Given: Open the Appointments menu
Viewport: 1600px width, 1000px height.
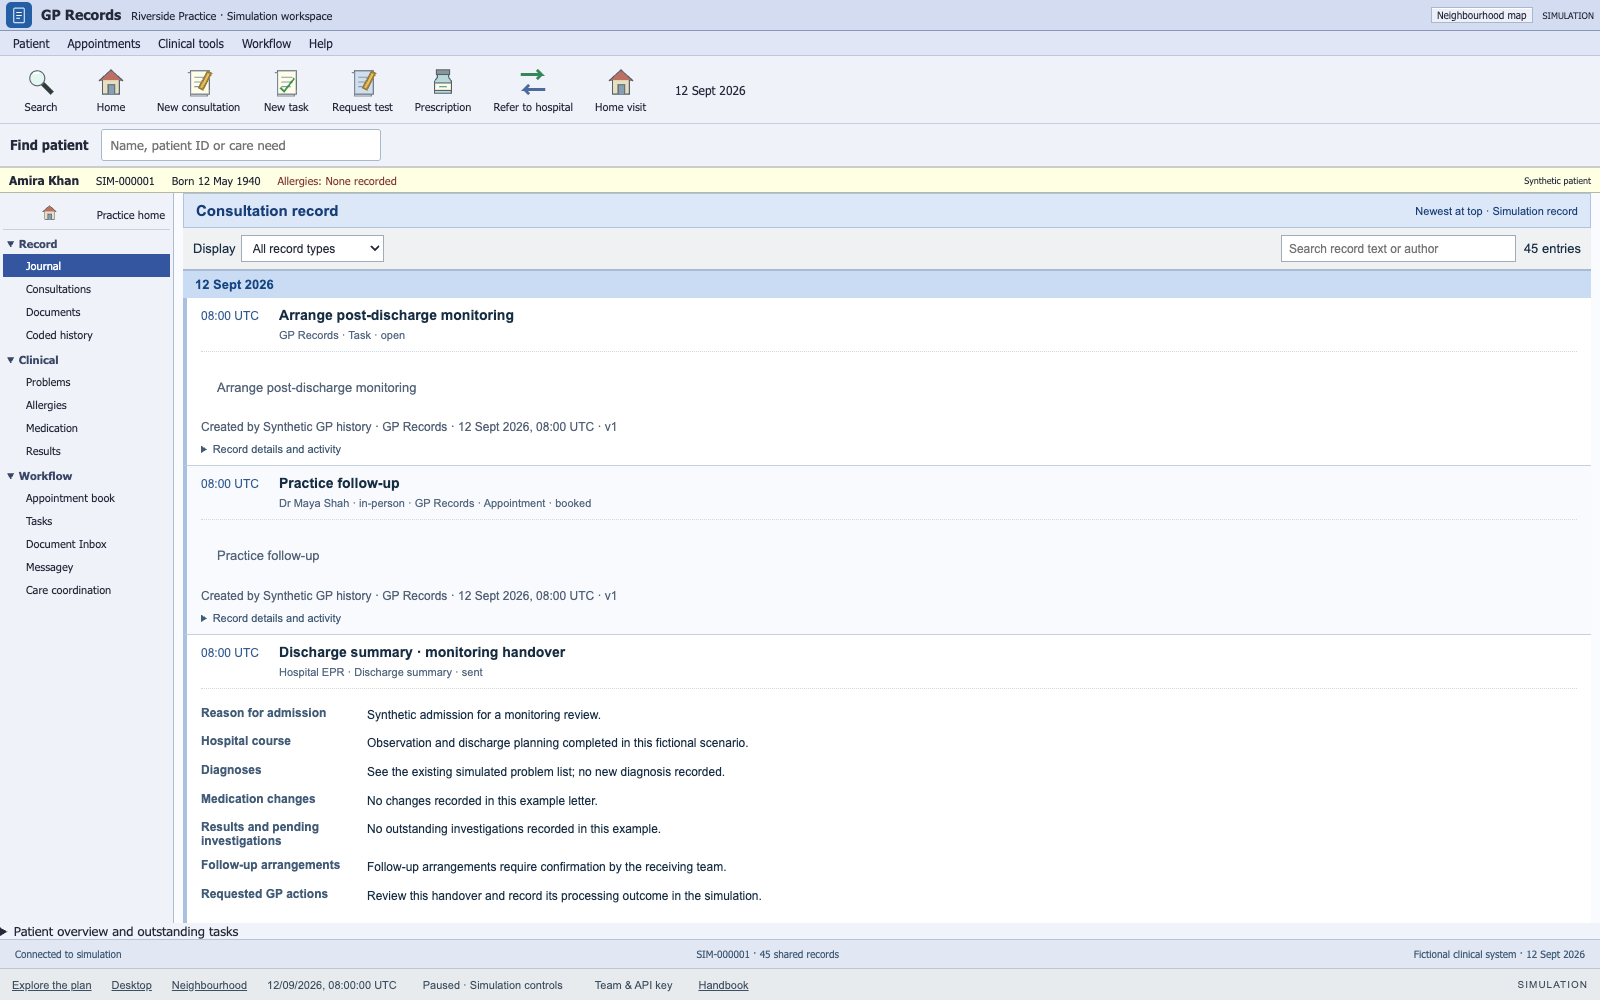Looking at the screenshot, I should (104, 44).
